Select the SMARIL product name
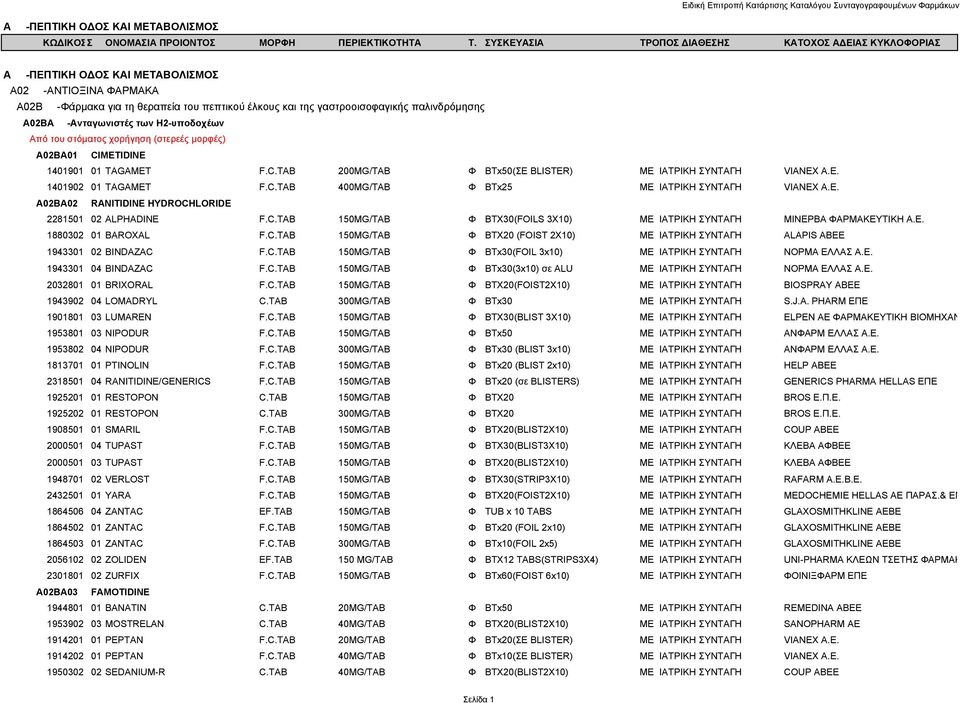Image resolution: width=960 pixels, height=703 pixels. pyautogui.click(x=122, y=429)
